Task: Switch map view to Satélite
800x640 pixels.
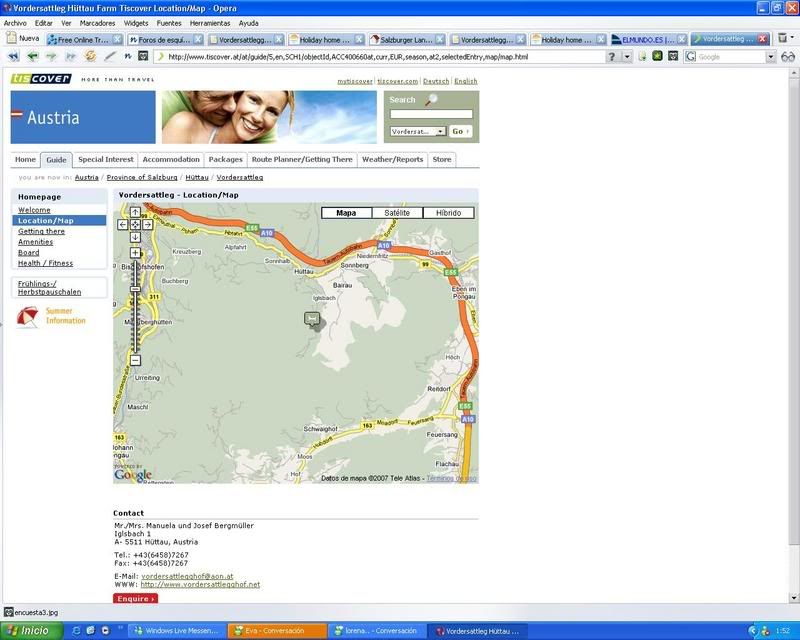Action: point(397,213)
